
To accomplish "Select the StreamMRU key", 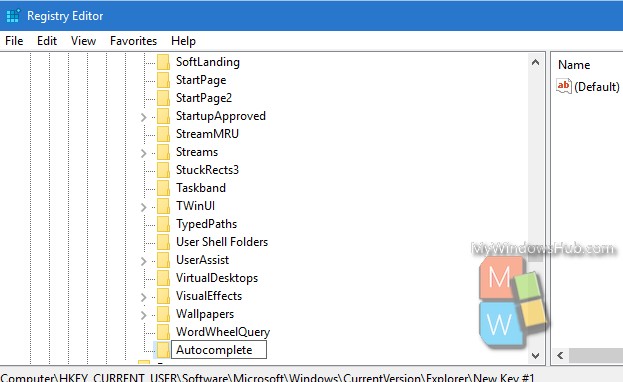I will [207, 134].
